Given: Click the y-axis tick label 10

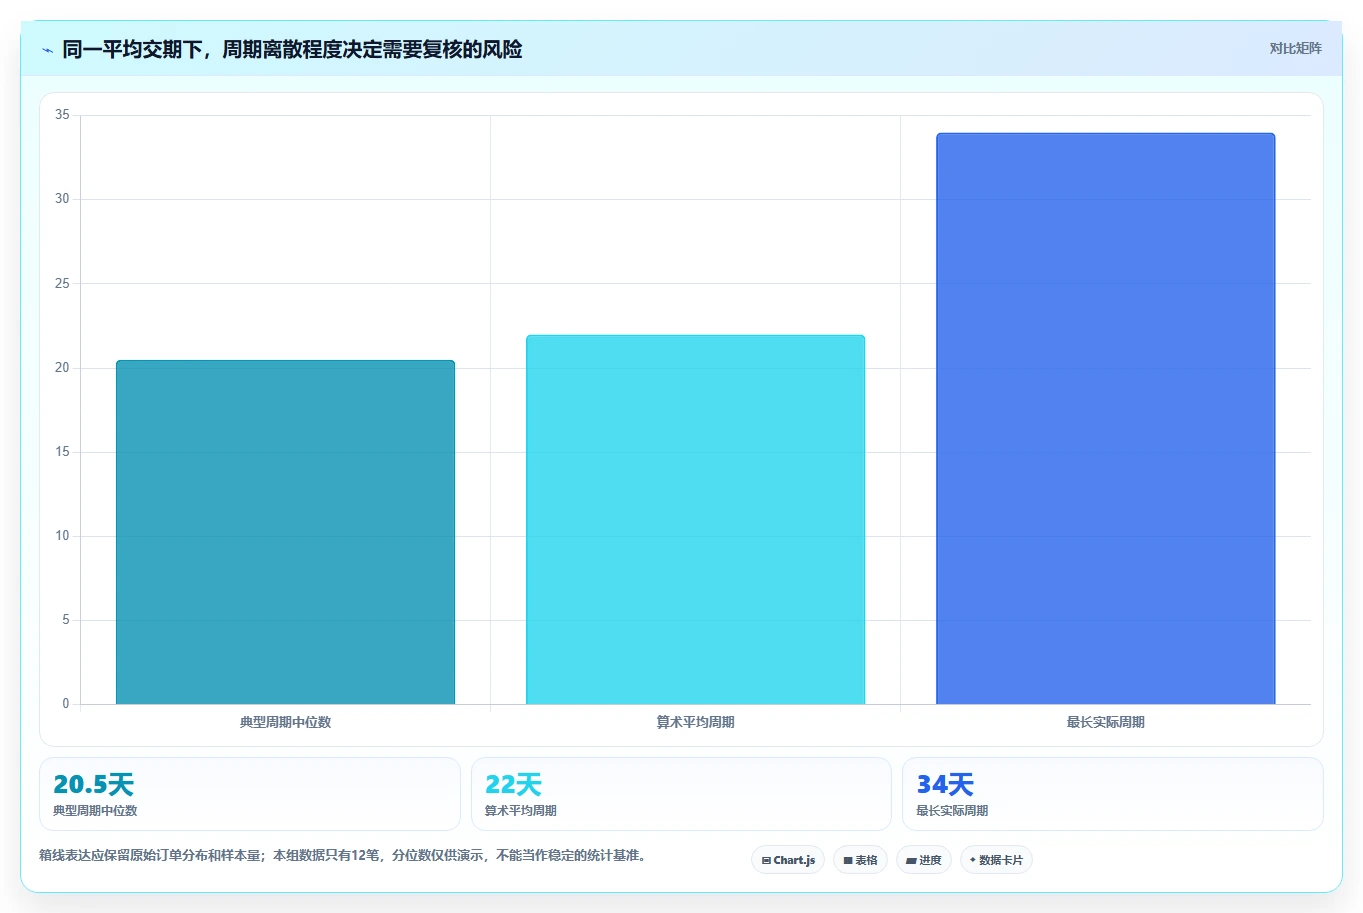Looking at the screenshot, I should (62, 536).
